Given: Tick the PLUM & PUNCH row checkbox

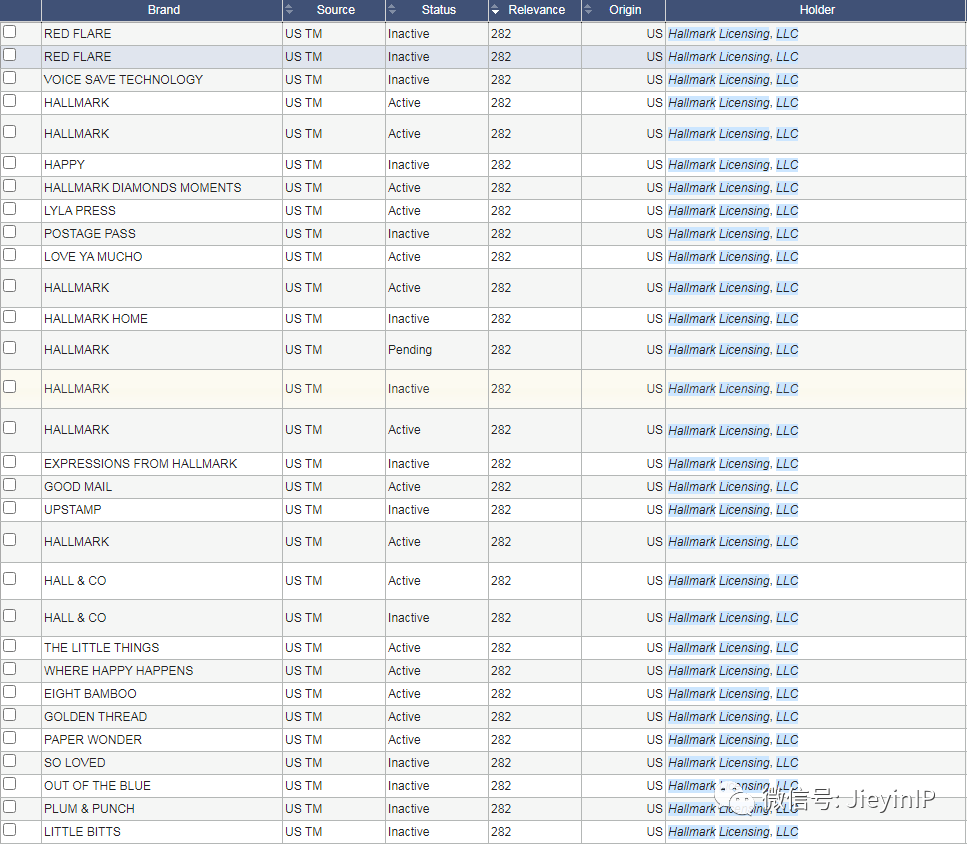Looking at the screenshot, I should [9, 807].
